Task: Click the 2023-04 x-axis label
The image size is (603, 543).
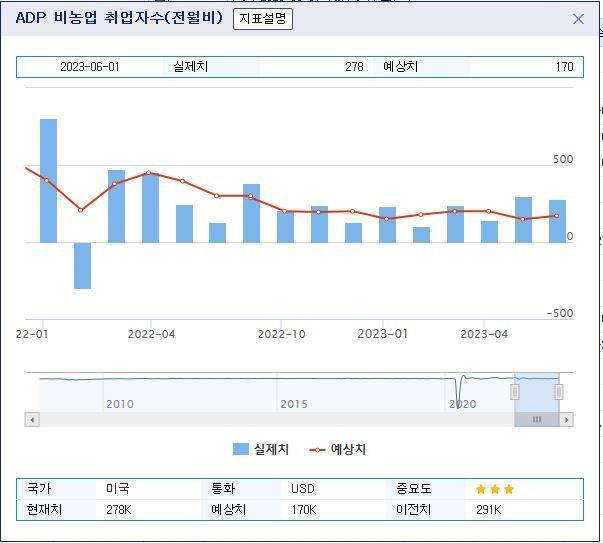Action: [x=484, y=334]
